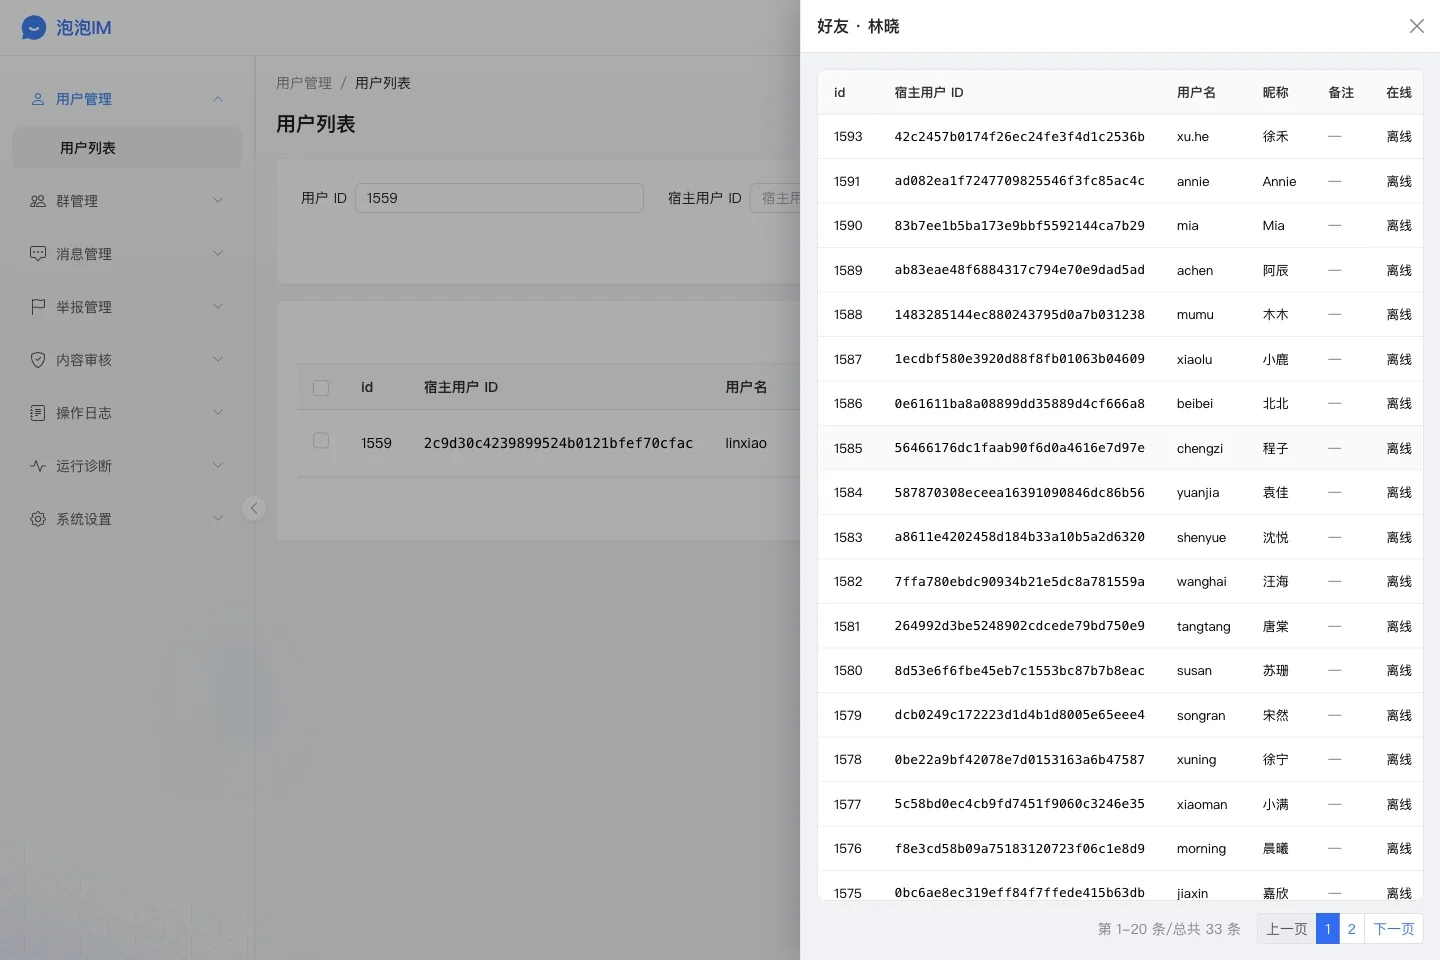The height and width of the screenshot is (960, 1440).
Task: Click the 系统设置 gear icon
Action: 38,519
